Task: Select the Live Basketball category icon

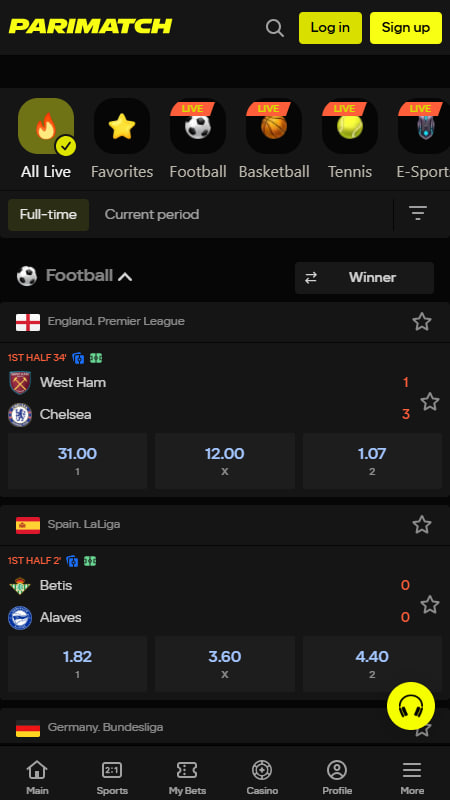Action: 274,126
